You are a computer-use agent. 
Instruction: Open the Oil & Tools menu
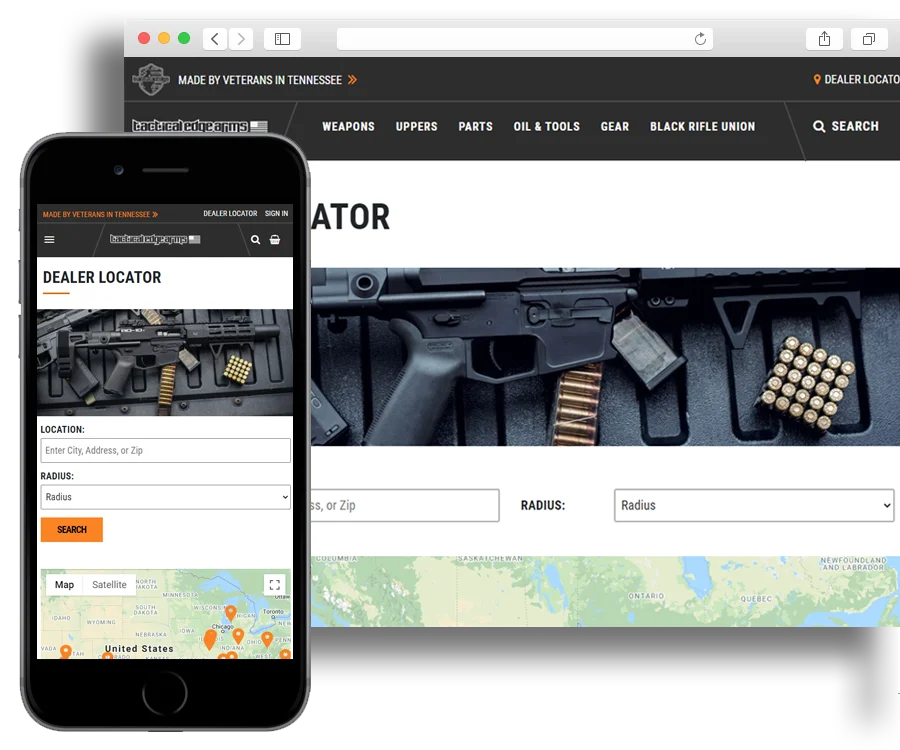[x=546, y=126]
